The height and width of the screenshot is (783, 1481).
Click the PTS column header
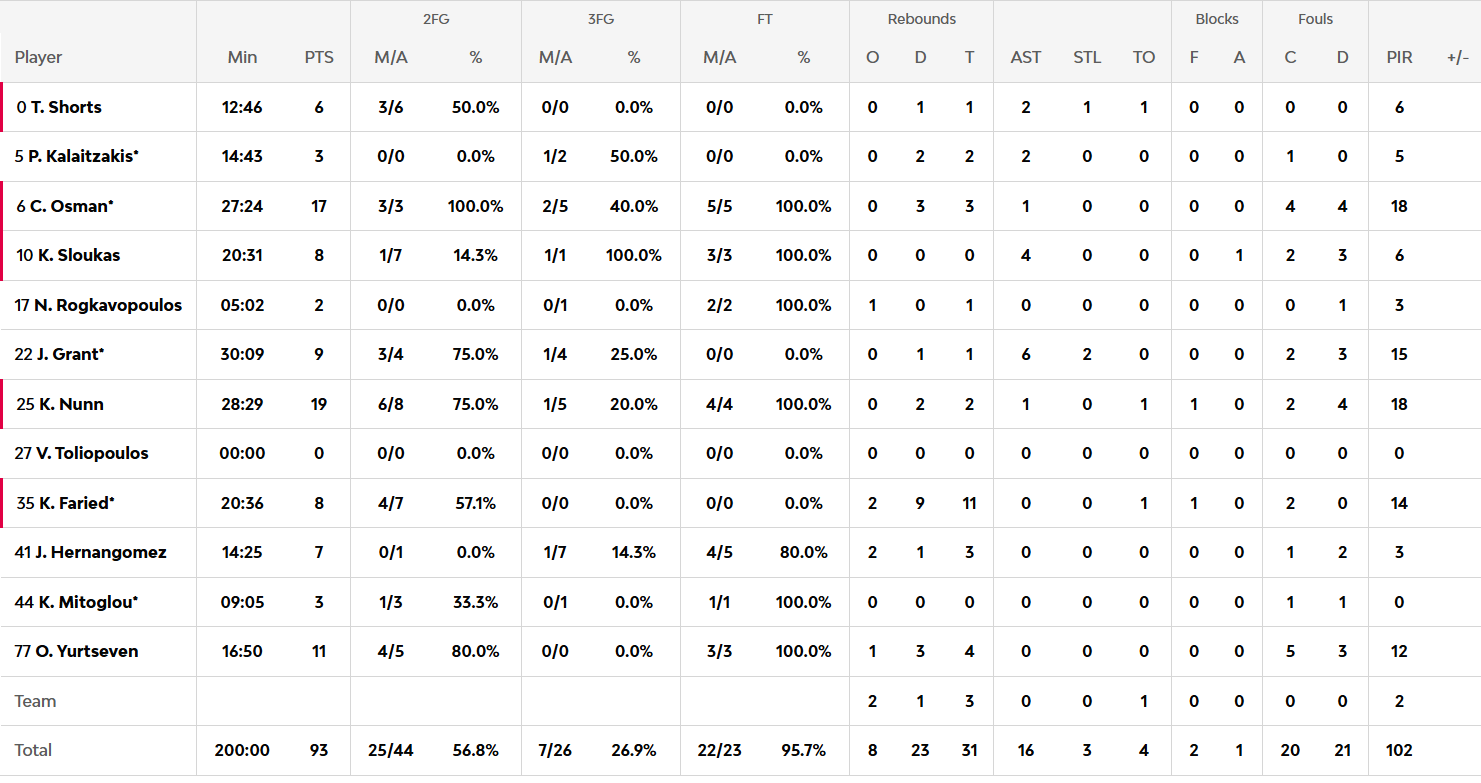319,57
